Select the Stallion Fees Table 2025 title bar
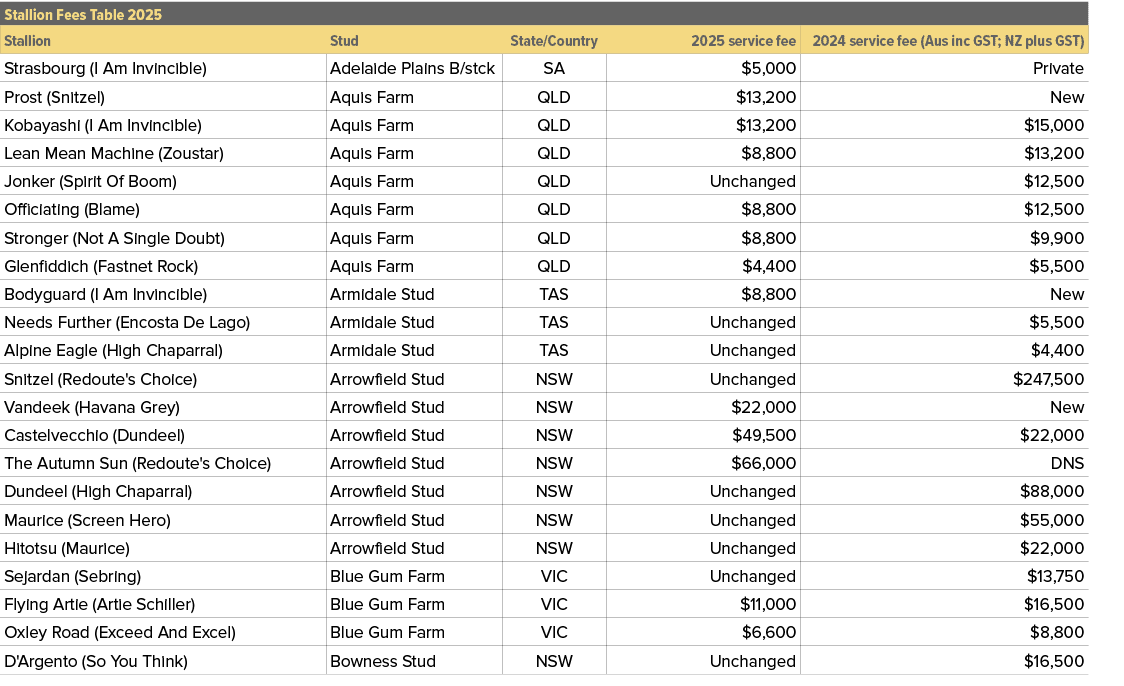1124x686 pixels. click(83, 14)
